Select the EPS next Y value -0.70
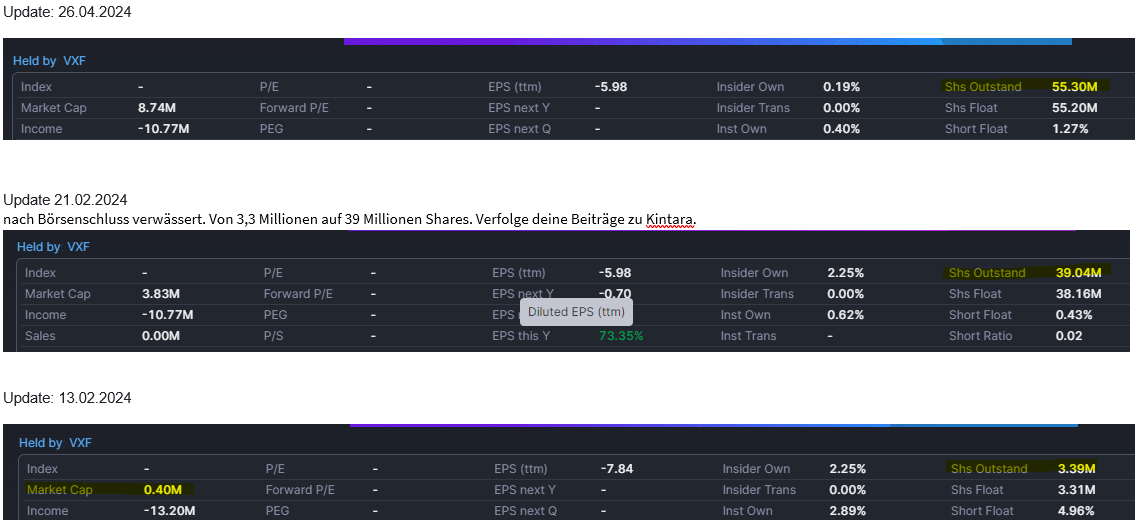The height and width of the screenshot is (529, 1135). click(615, 294)
